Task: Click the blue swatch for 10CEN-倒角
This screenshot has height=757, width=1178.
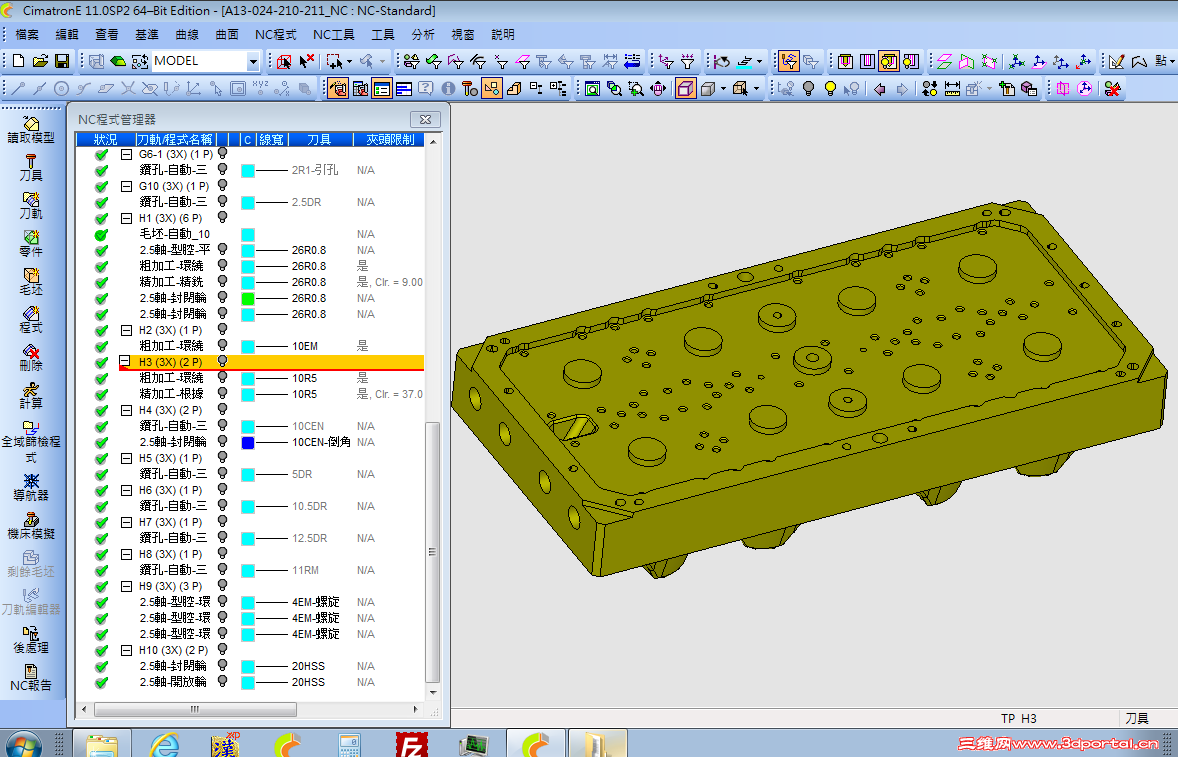Action: pyautogui.click(x=248, y=442)
